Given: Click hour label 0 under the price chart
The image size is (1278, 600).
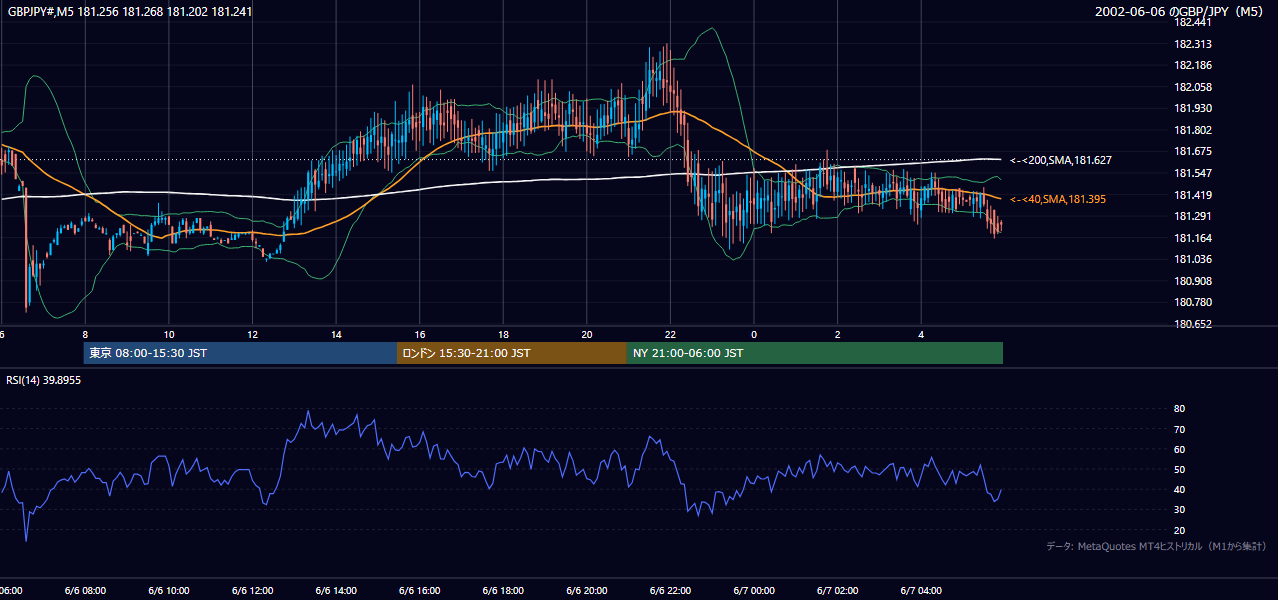Looking at the screenshot, I should click(x=754, y=335).
